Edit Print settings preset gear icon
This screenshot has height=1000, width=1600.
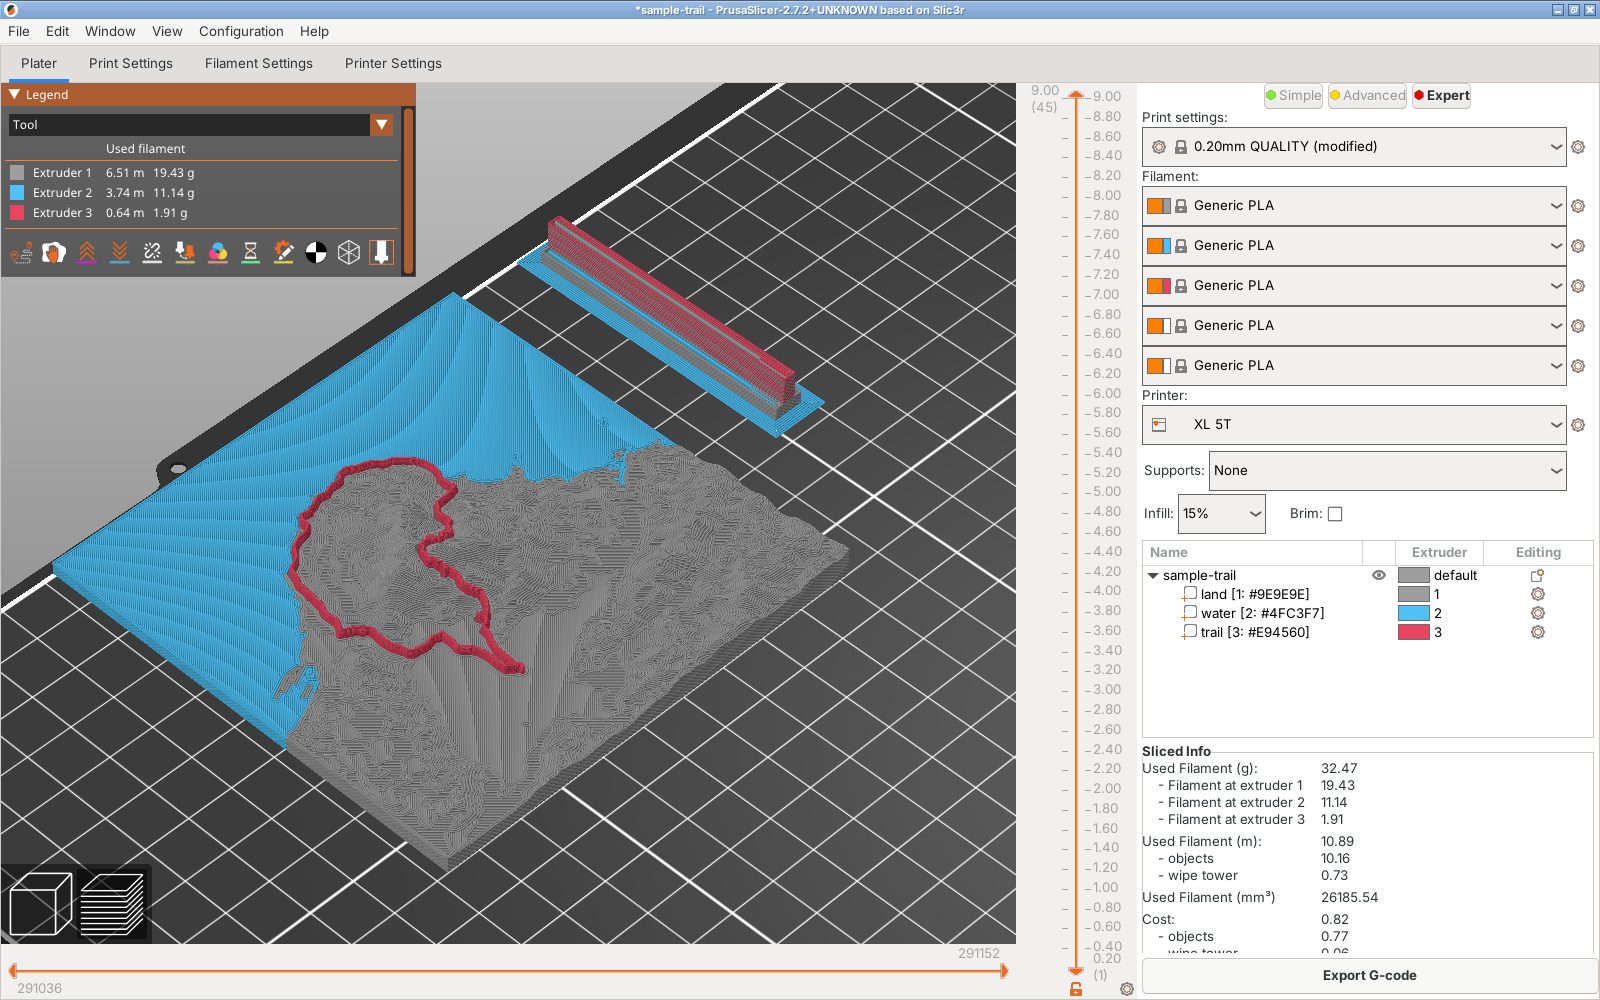(1578, 147)
